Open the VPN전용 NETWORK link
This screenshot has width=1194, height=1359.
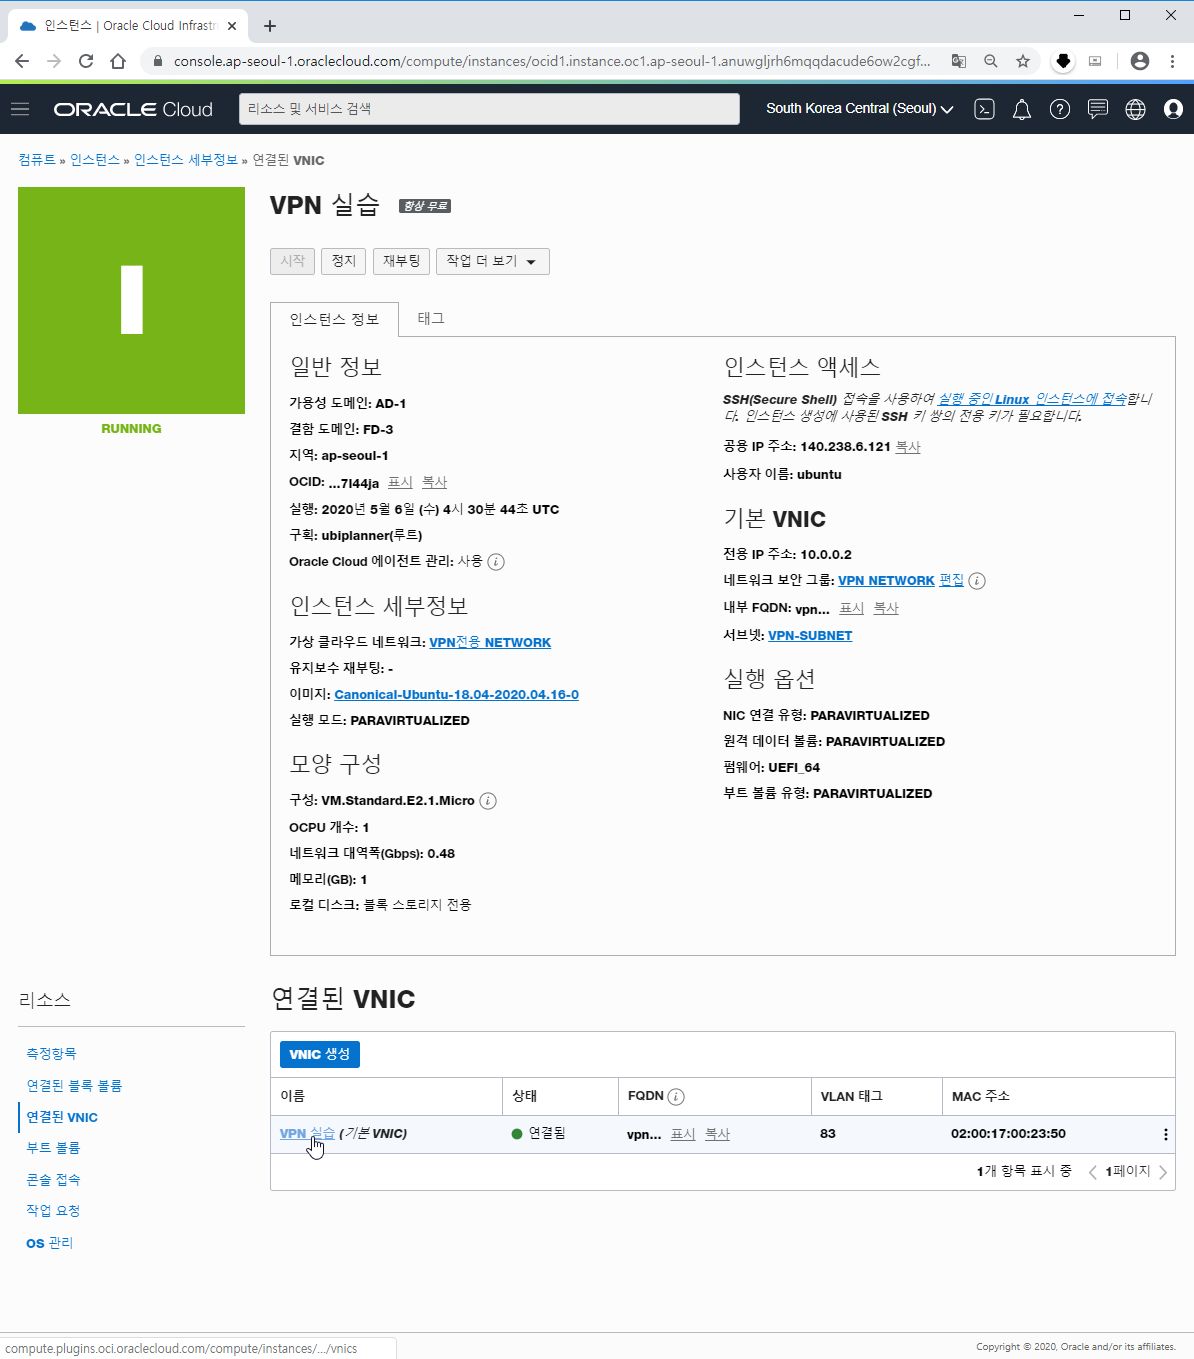490,643
